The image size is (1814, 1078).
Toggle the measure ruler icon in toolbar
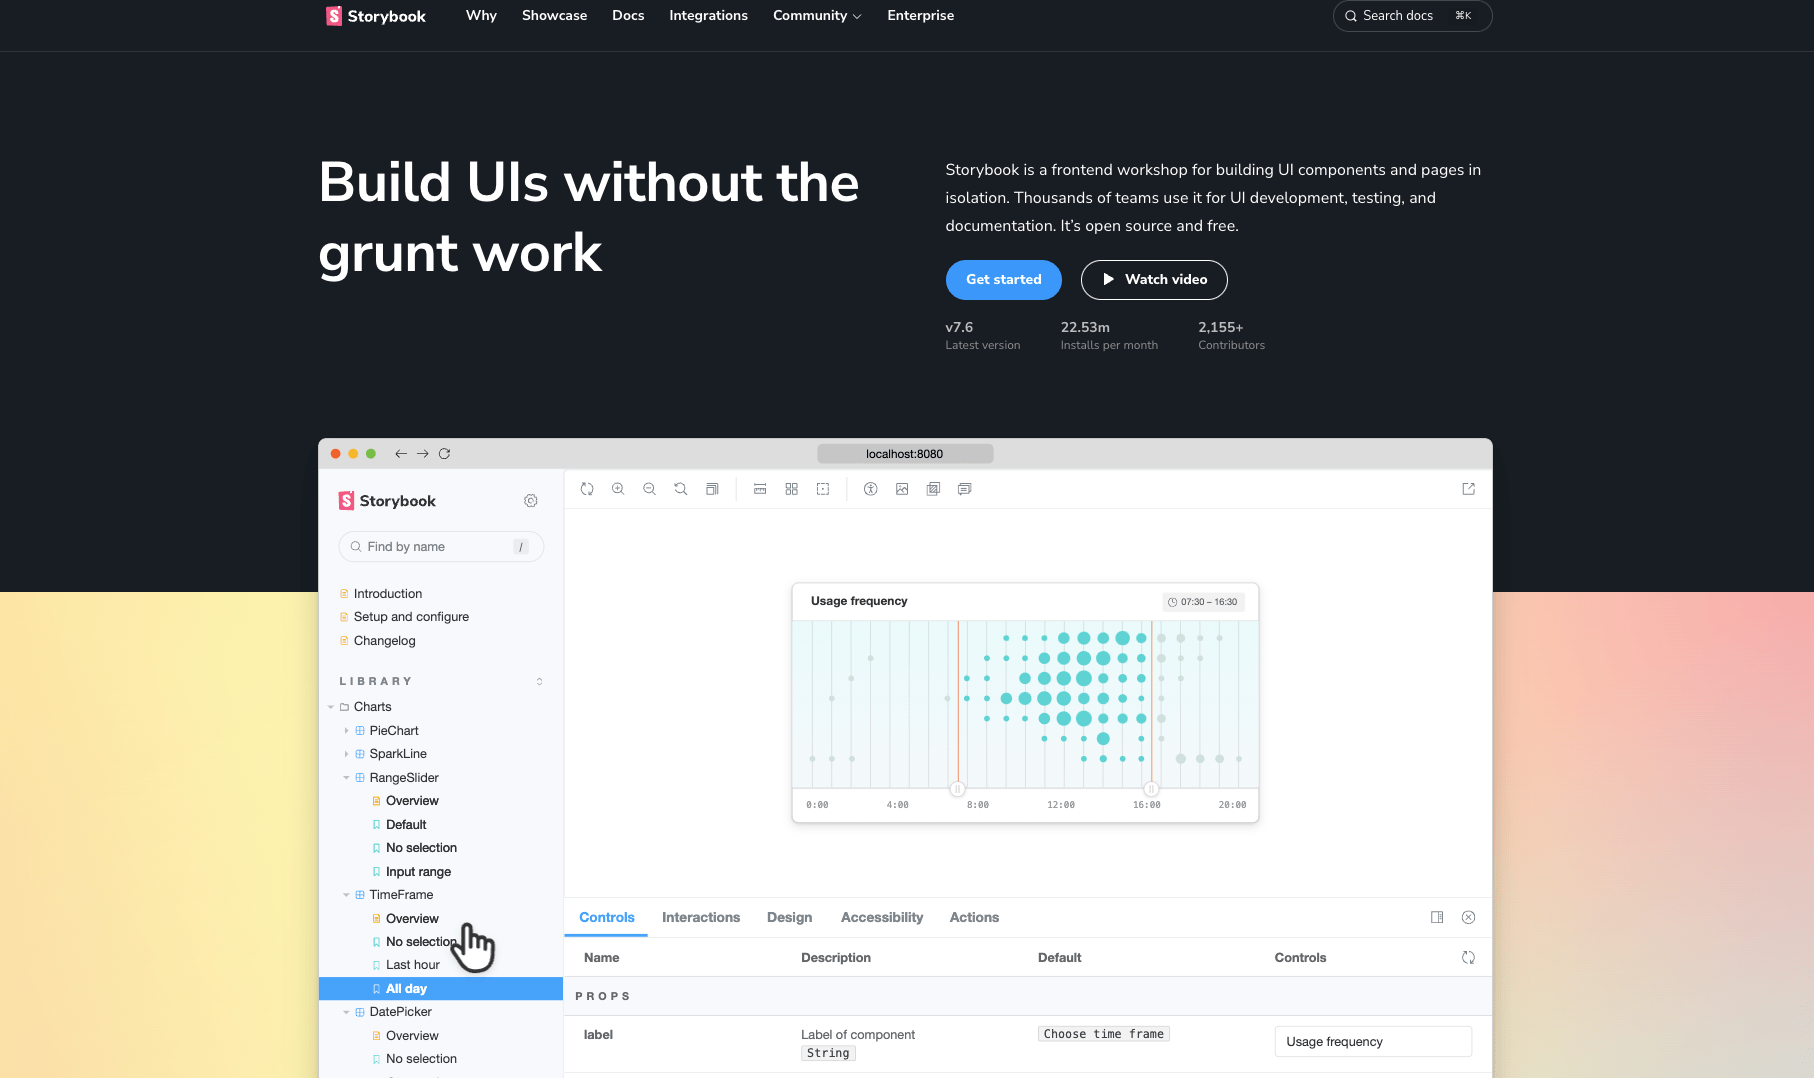point(760,489)
